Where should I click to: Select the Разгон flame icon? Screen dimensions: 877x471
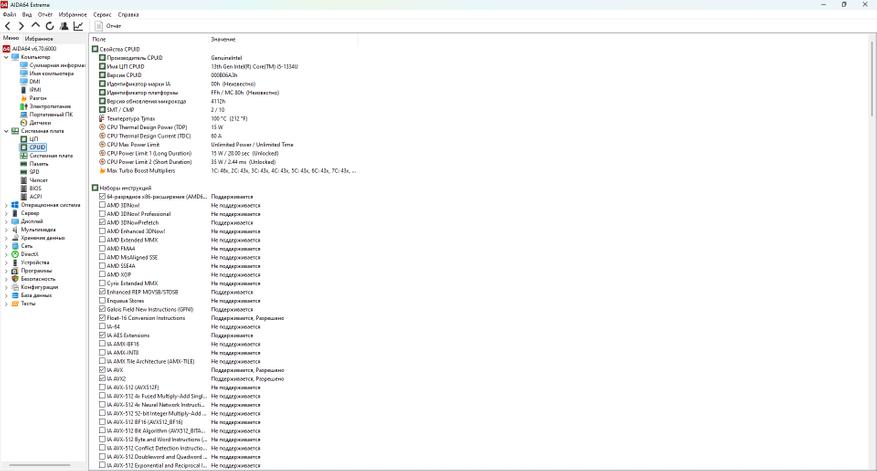23,98
